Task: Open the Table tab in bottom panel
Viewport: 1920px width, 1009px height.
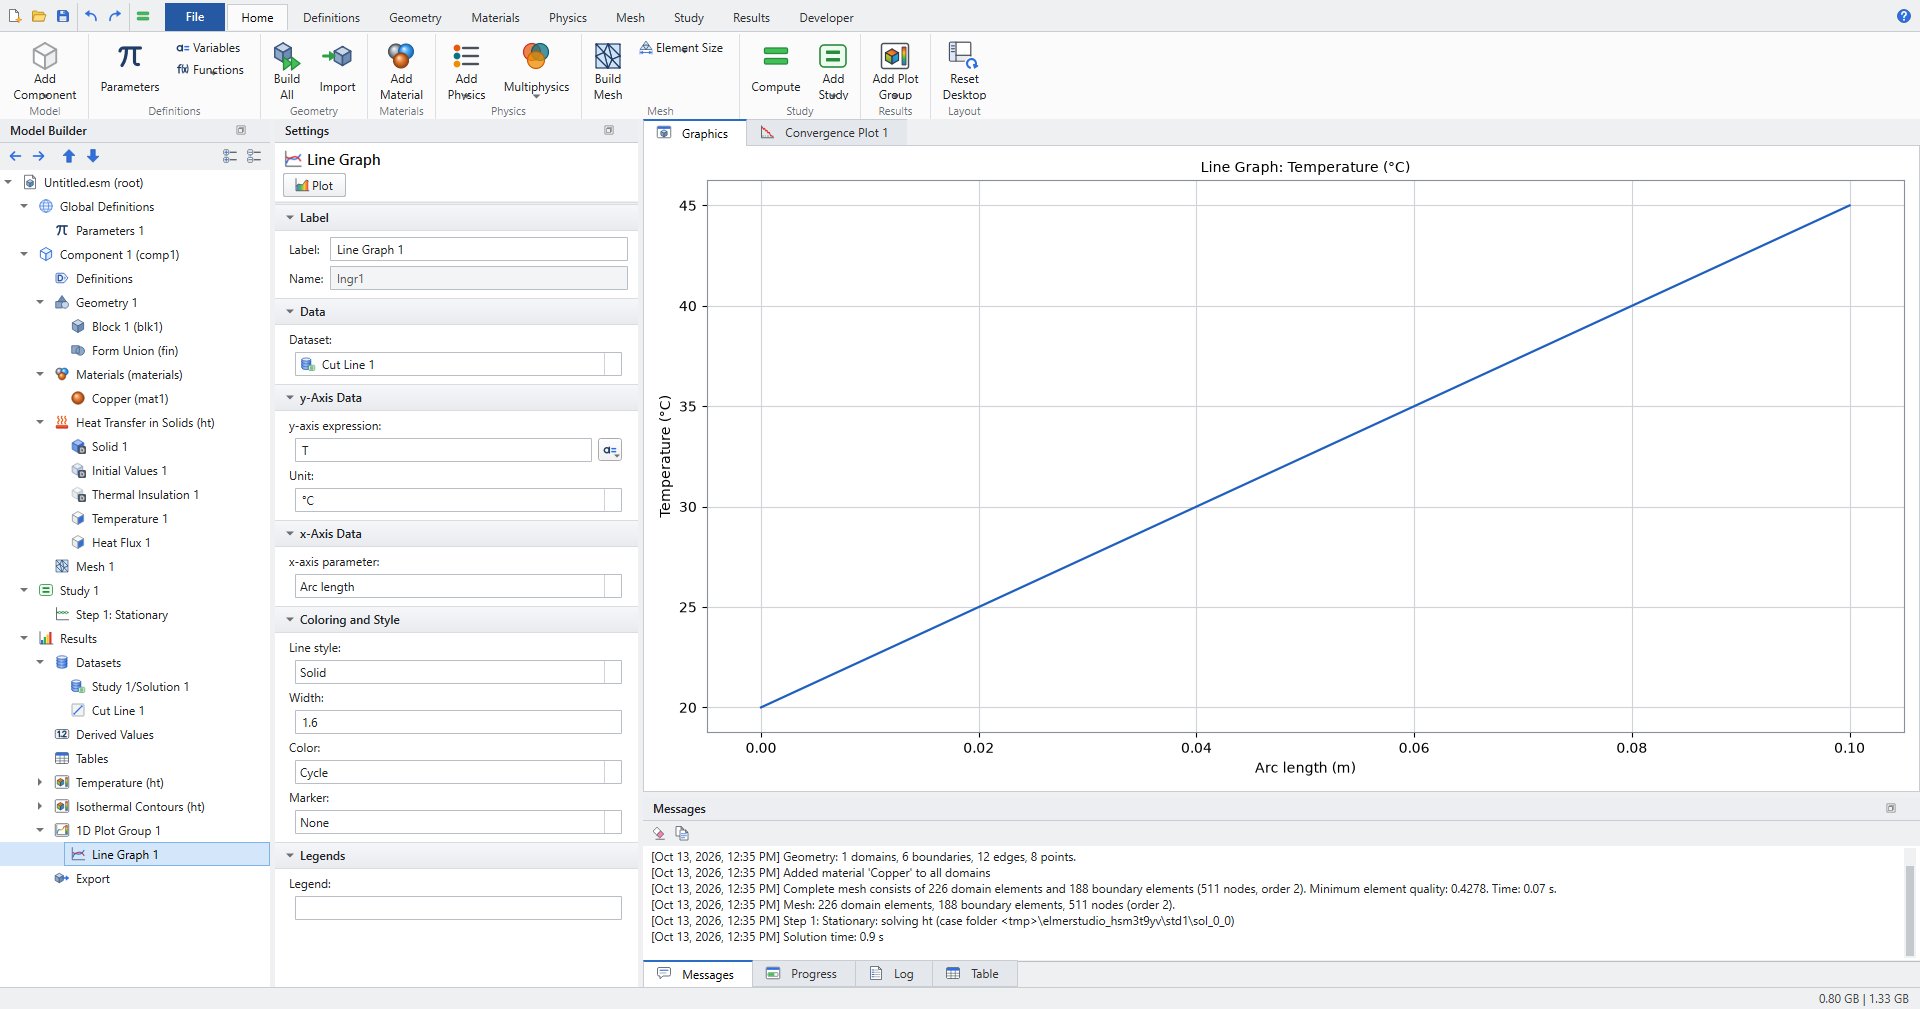Action: tap(974, 974)
